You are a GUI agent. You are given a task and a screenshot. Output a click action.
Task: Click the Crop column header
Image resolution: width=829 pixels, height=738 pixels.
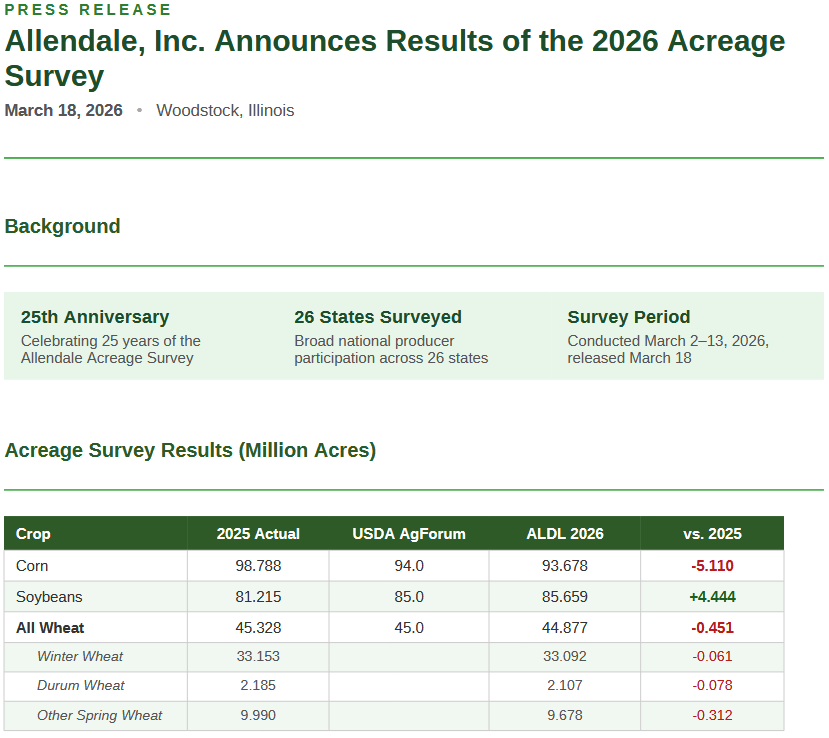[33, 533]
